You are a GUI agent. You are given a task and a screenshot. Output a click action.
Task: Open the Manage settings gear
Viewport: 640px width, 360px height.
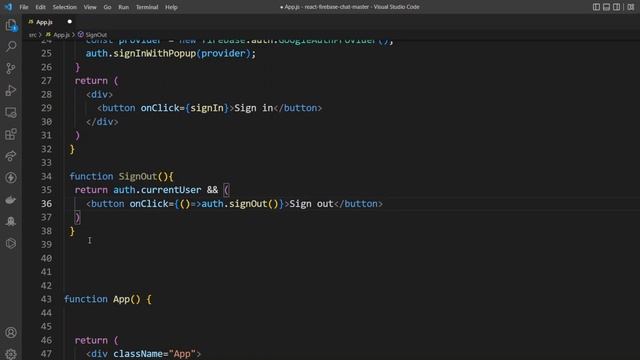pos(11,353)
